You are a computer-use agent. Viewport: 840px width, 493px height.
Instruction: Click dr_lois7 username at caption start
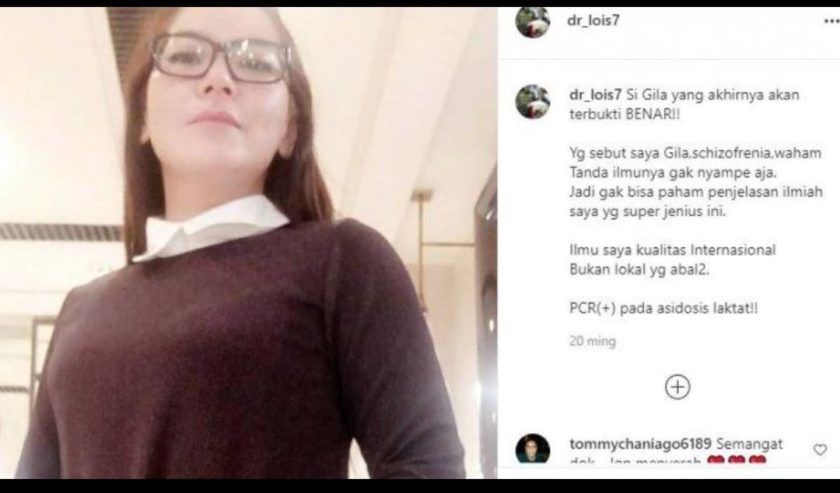pos(595,95)
